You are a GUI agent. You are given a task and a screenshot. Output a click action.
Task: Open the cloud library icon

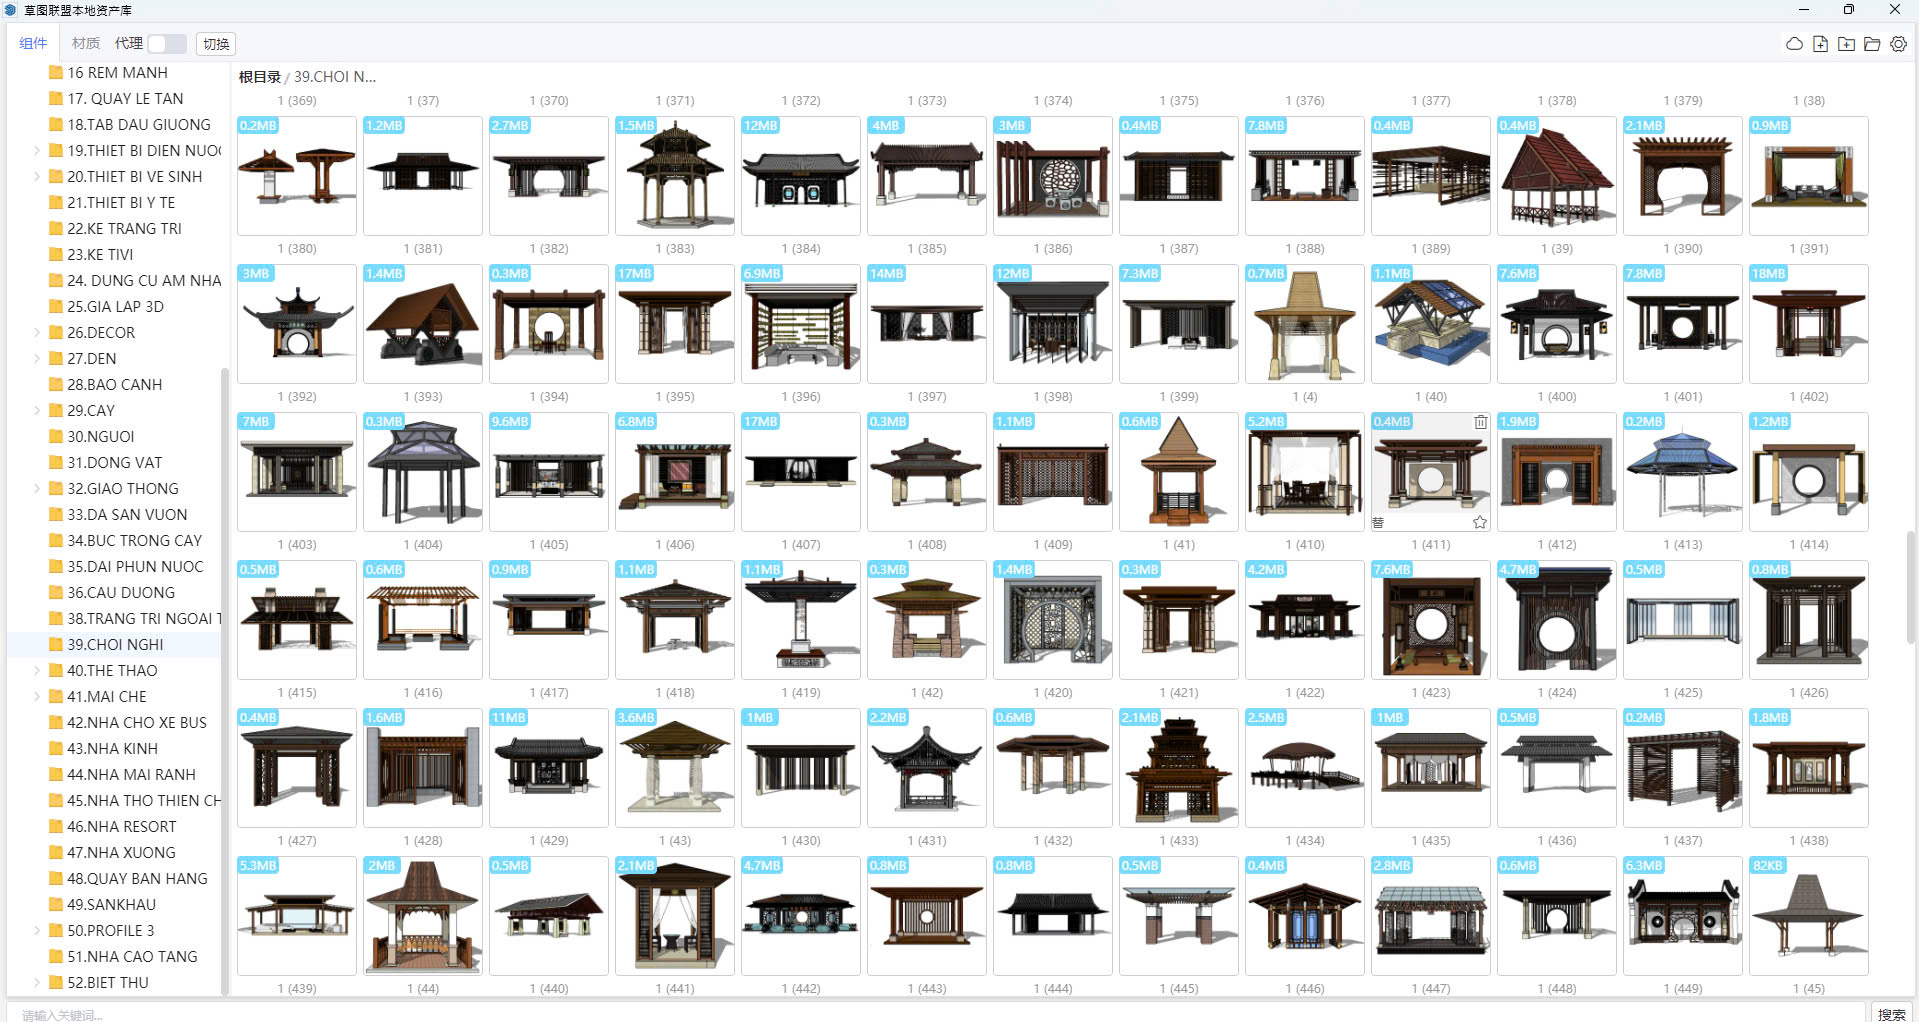1794,44
